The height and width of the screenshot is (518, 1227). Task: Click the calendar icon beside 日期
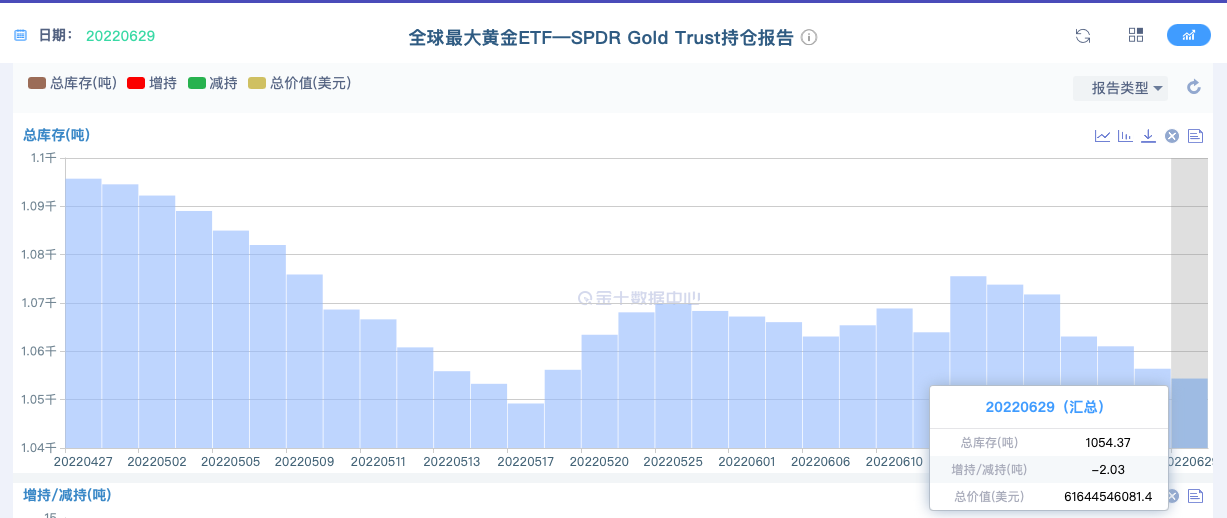coord(20,35)
